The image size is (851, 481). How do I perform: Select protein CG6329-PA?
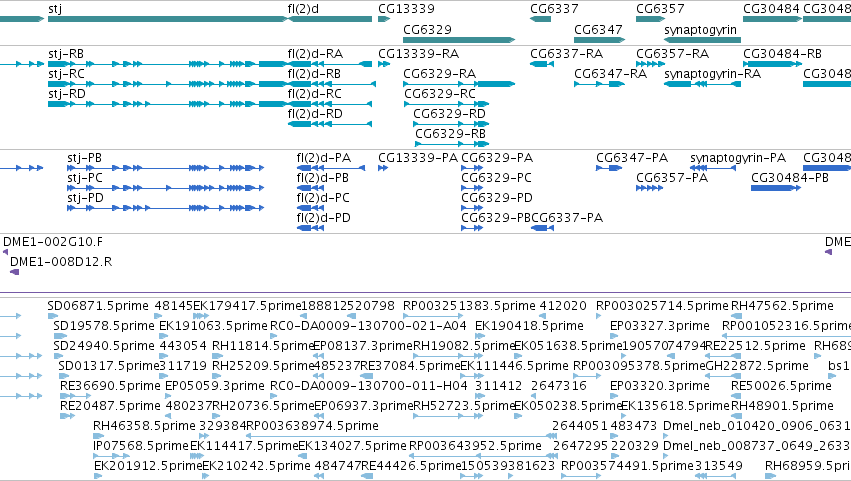[497, 158]
